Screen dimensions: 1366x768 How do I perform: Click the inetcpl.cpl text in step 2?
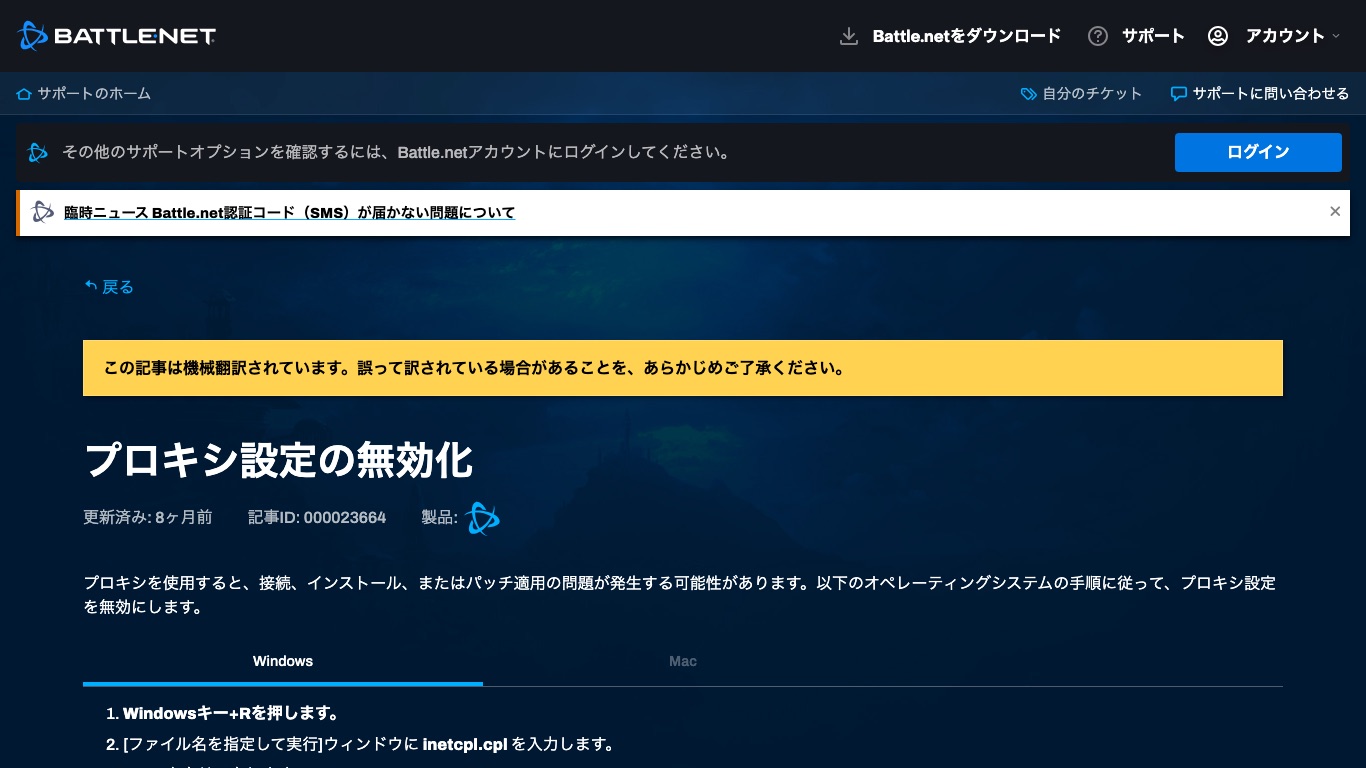coord(466,745)
